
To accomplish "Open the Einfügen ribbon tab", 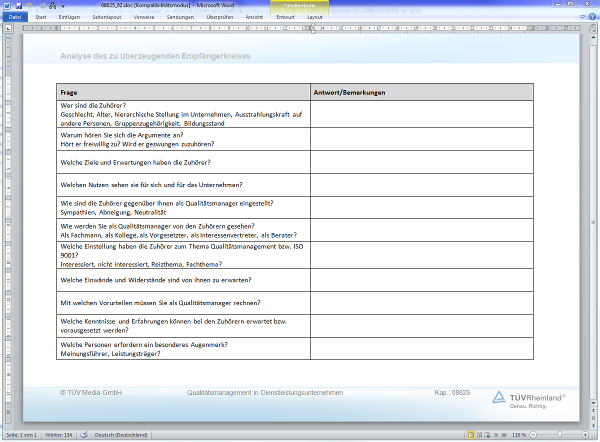I will (x=70, y=17).
